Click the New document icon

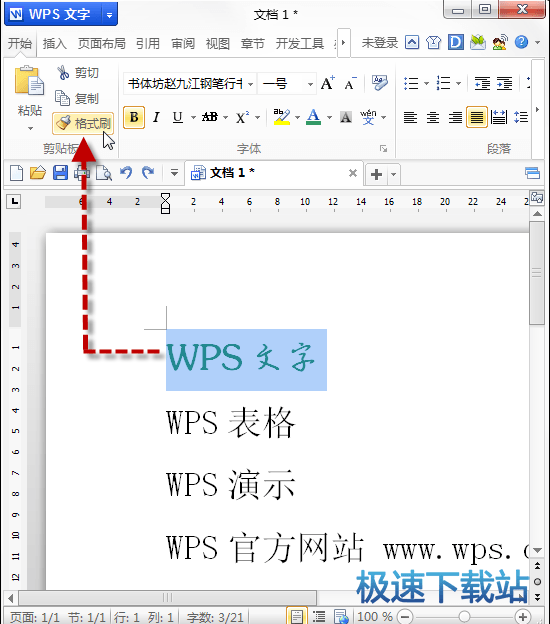point(16,173)
